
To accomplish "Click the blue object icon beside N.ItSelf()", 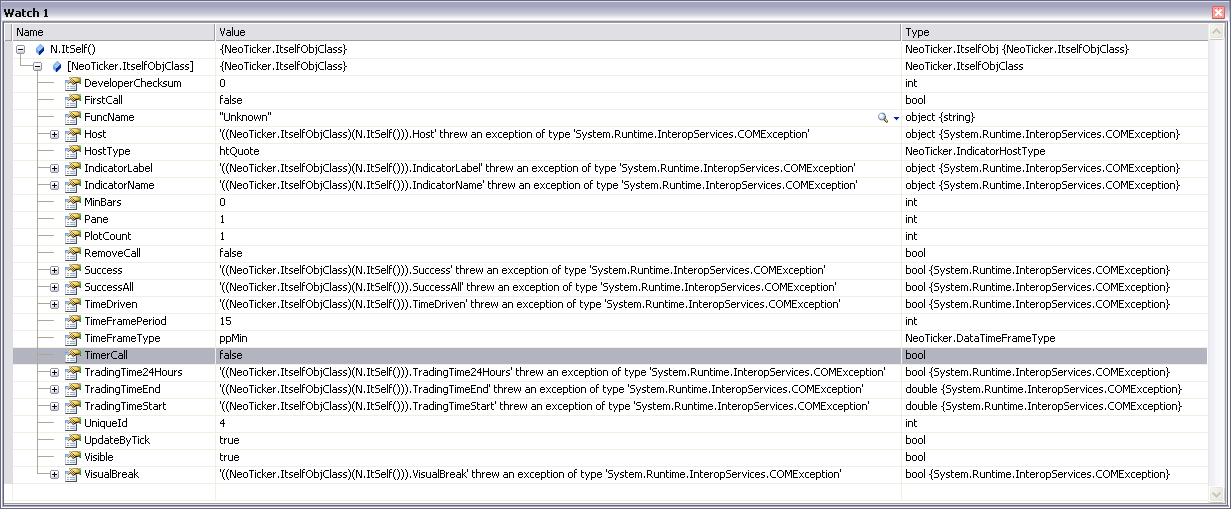I will point(40,49).
